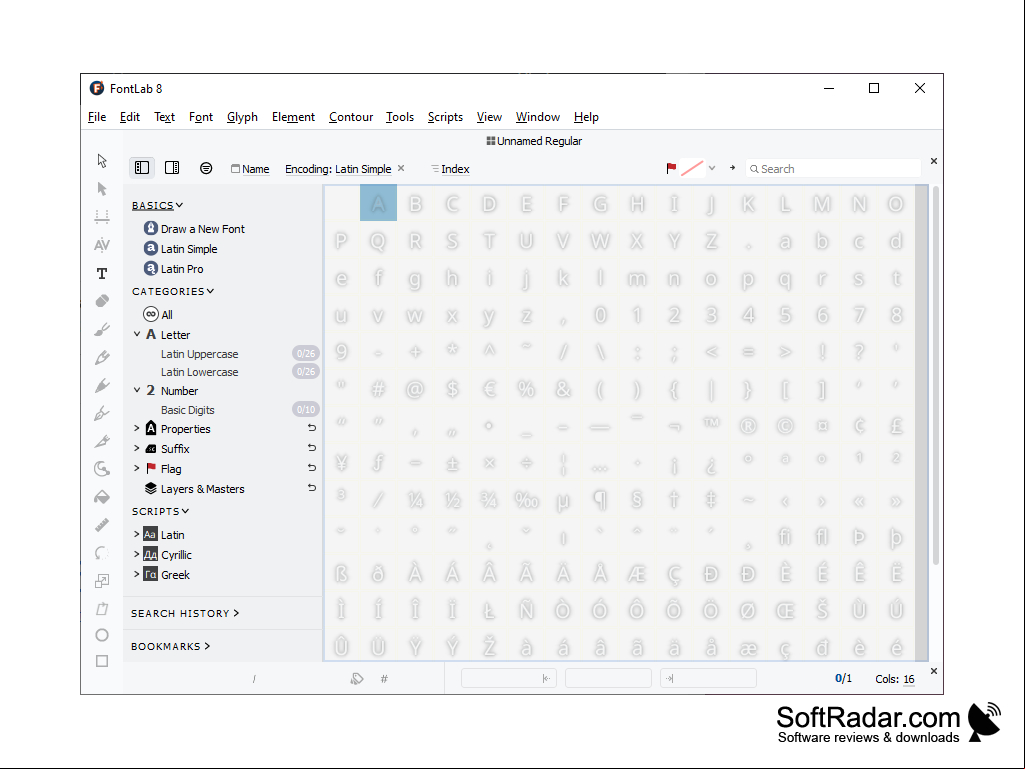This screenshot has width=1025, height=769.
Task: Reset the Layers & Masters filter
Action: click(x=312, y=488)
